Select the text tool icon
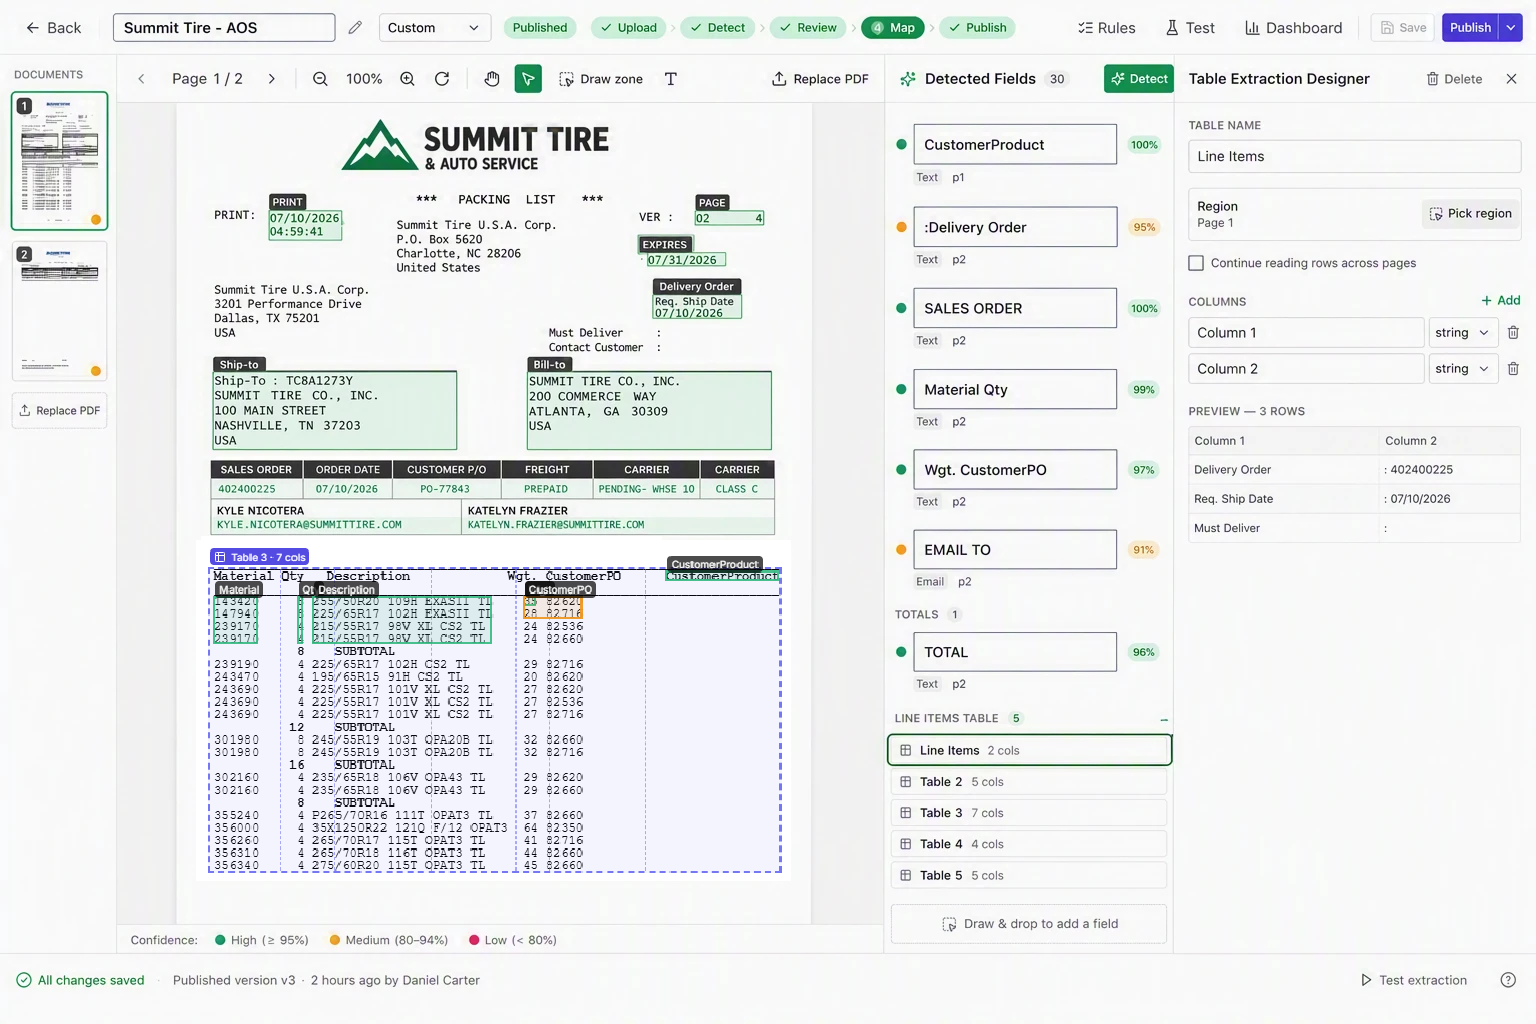The image size is (1536, 1024). 671,79
